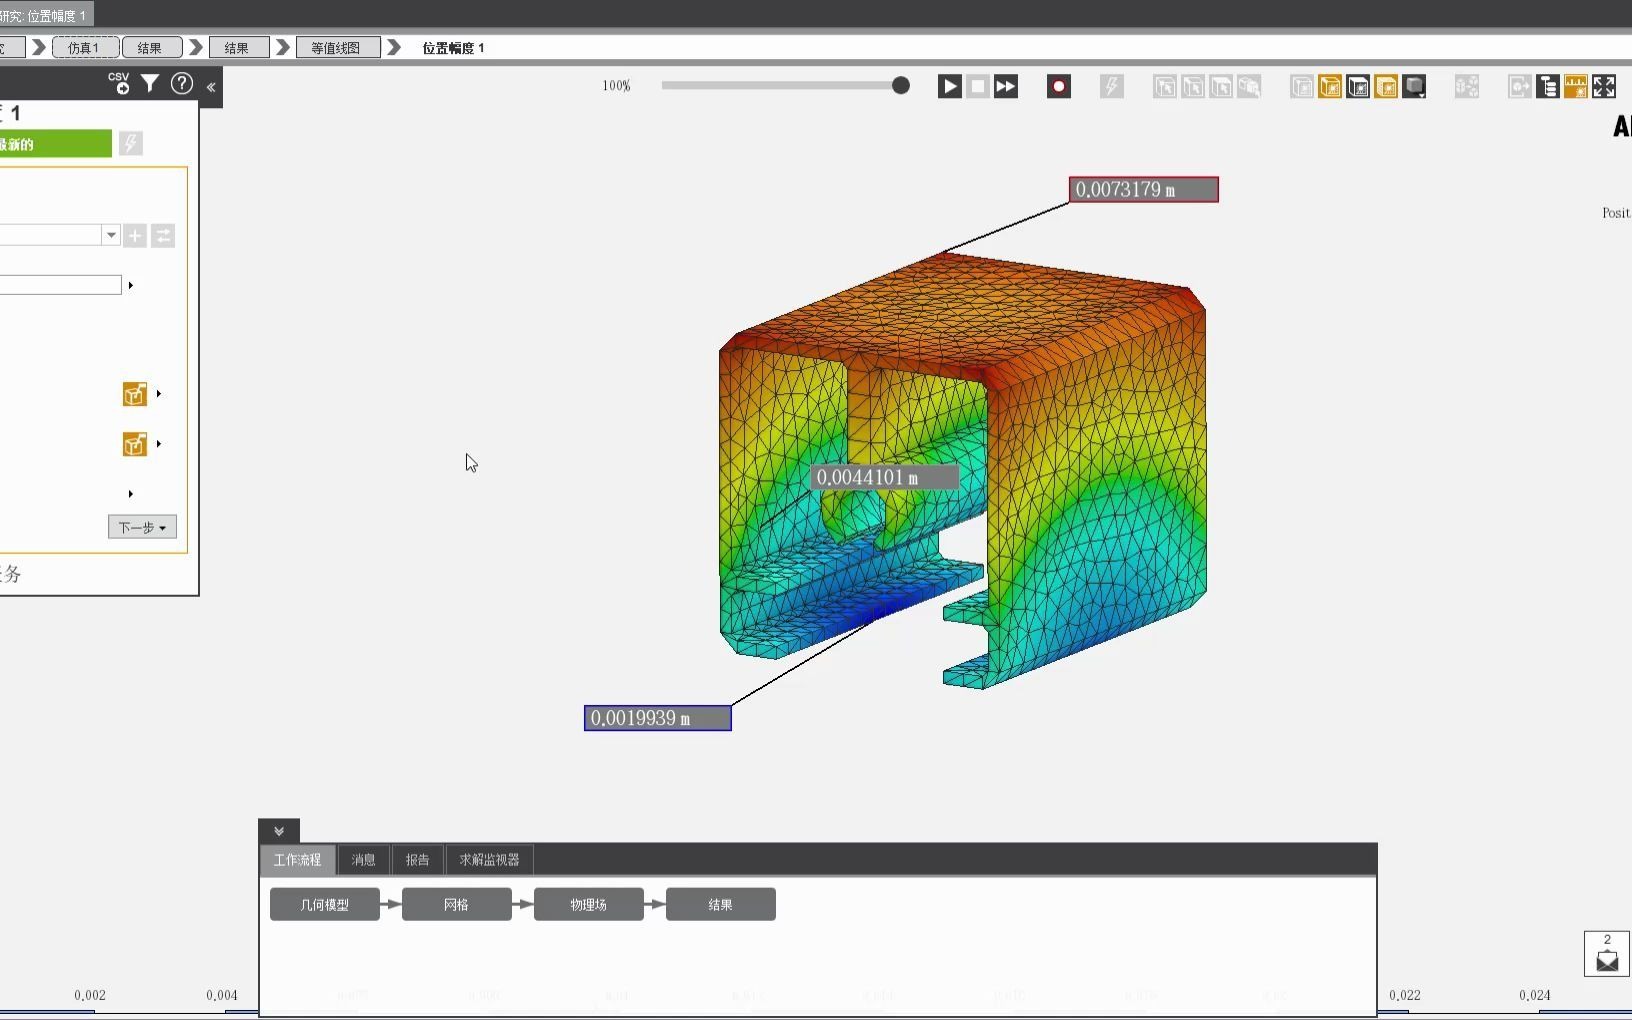Image resolution: width=1632 pixels, height=1020 pixels.
Task: Click the model tree view icon
Action: [x=1546, y=86]
